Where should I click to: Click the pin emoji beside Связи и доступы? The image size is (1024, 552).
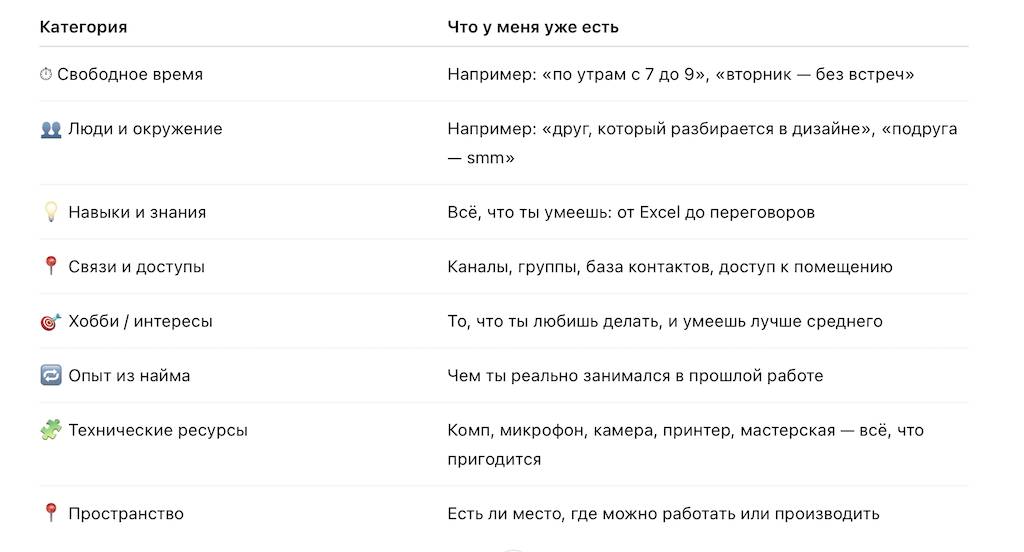[51, 267]
